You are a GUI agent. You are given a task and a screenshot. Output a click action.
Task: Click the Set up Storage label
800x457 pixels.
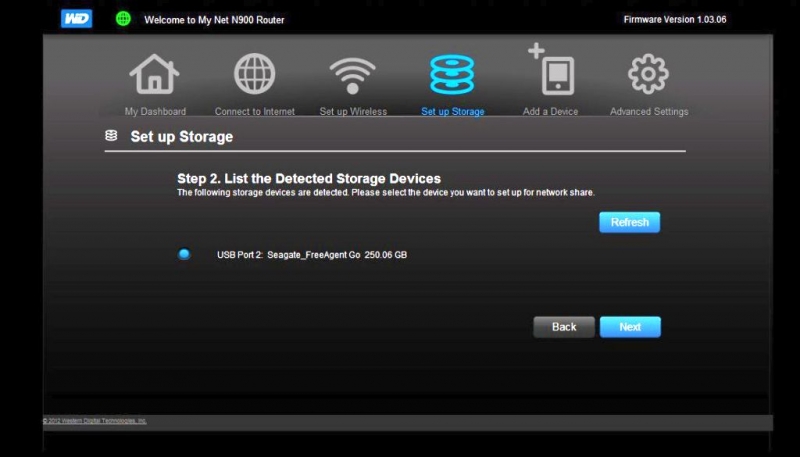click(x=453, y=111)
